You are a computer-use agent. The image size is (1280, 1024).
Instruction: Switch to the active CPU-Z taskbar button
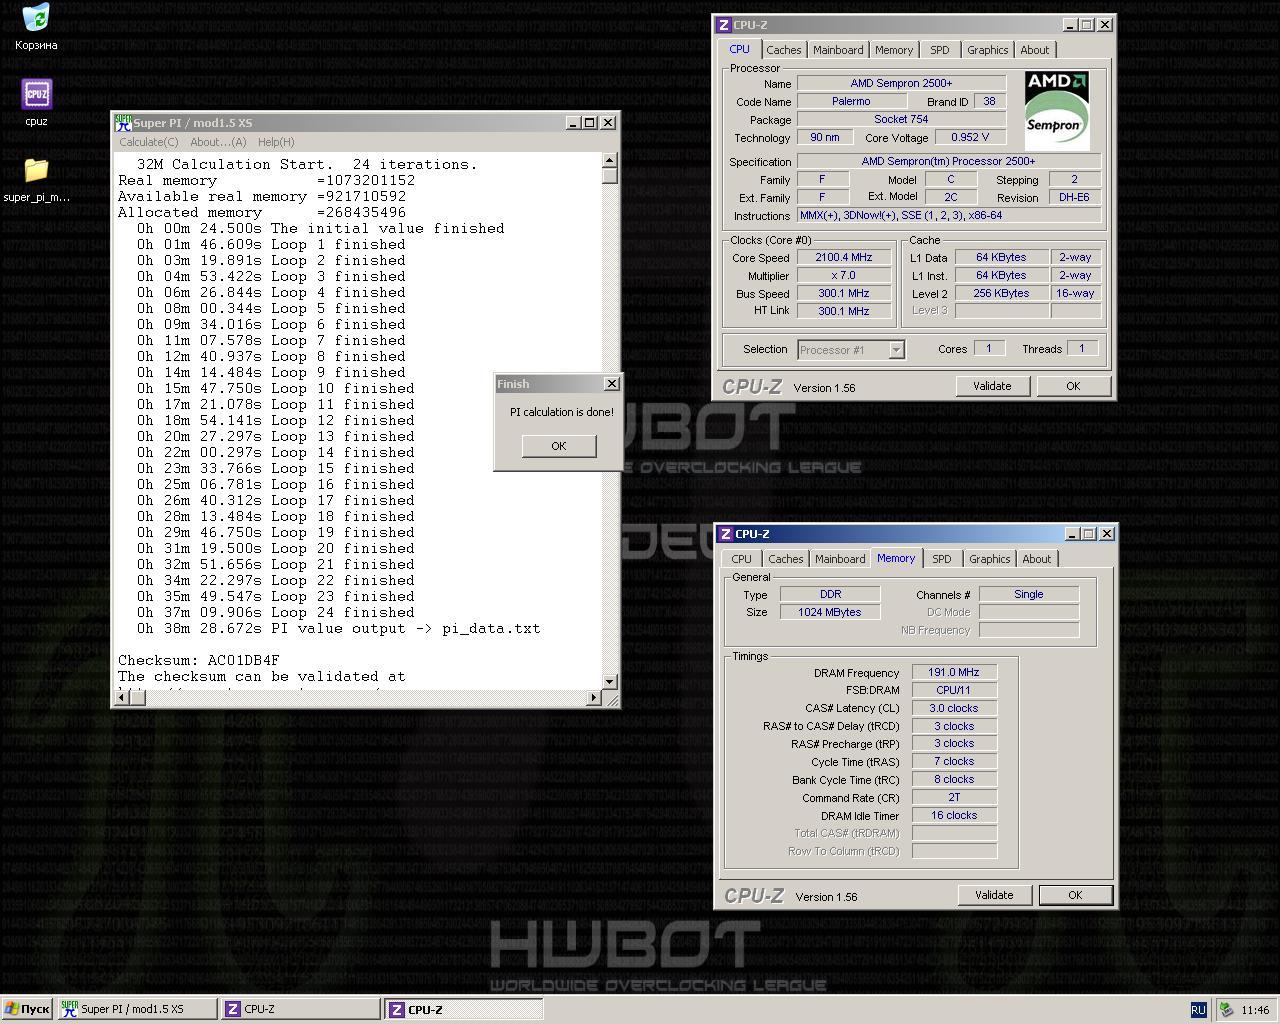(x=465, y=1009)
